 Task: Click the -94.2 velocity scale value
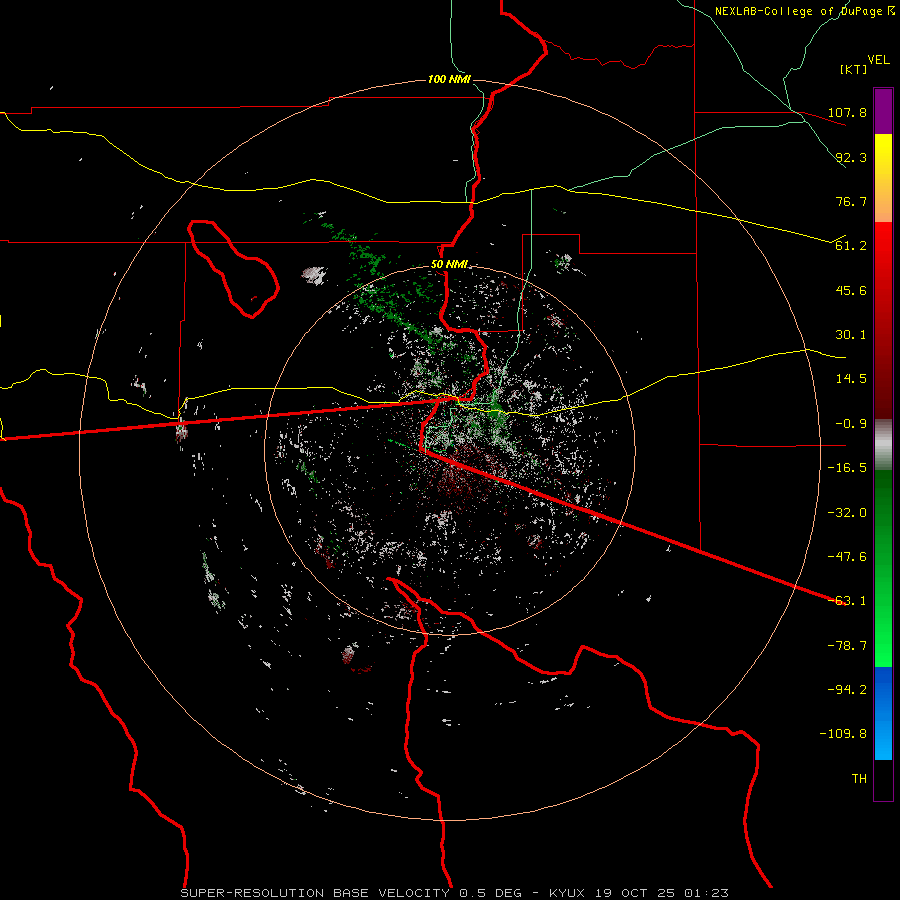(x=847, y=690)
